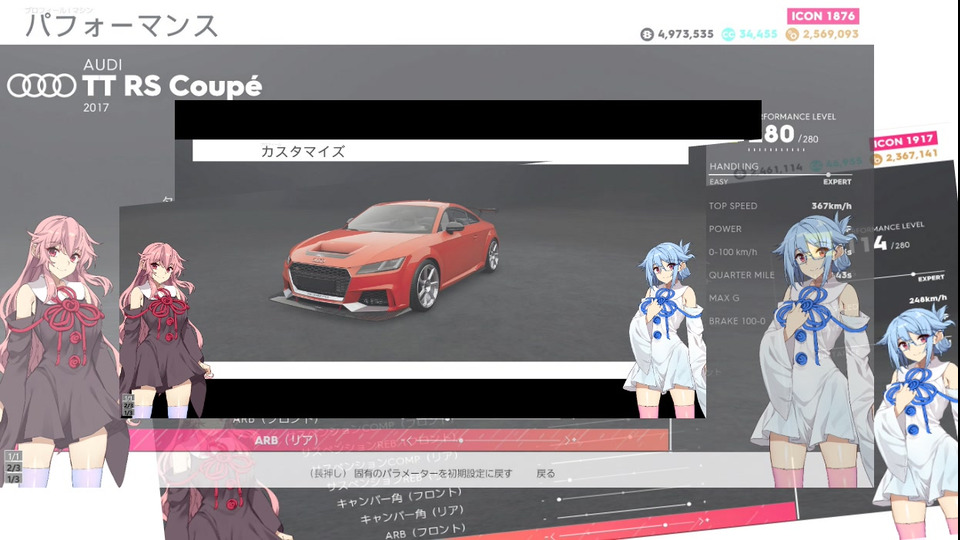Open the カスタマイズ tab

[303, 151]
